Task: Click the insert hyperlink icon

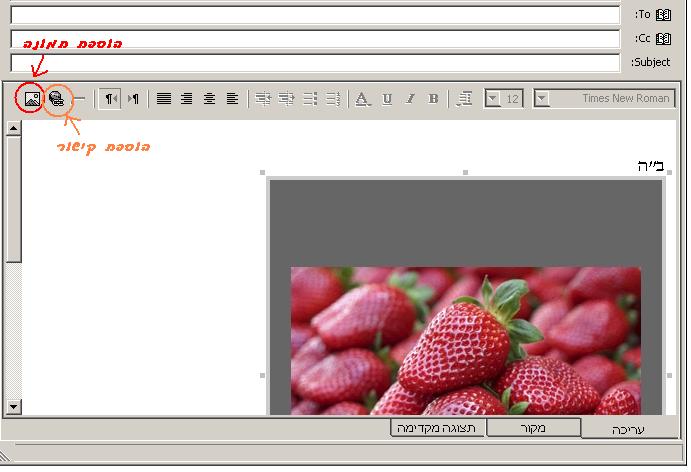Action: pyautogui.click(x=56, y=99)
